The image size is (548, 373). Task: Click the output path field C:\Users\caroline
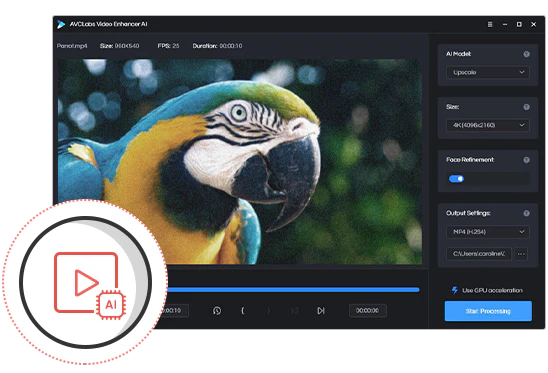(x=479, y=254)
